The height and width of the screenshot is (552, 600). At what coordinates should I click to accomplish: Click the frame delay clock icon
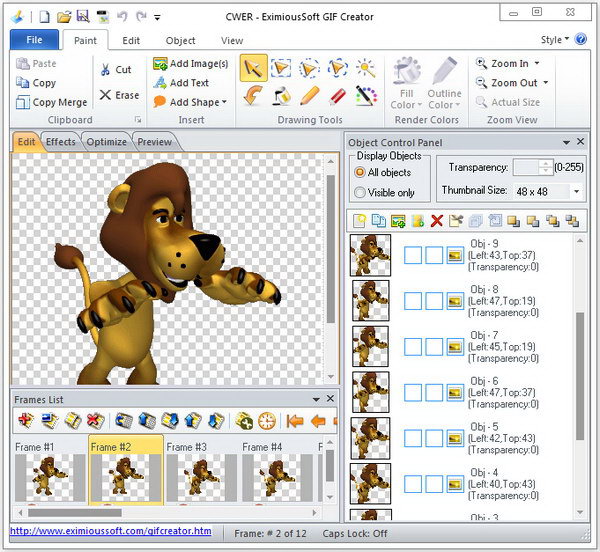267,421
